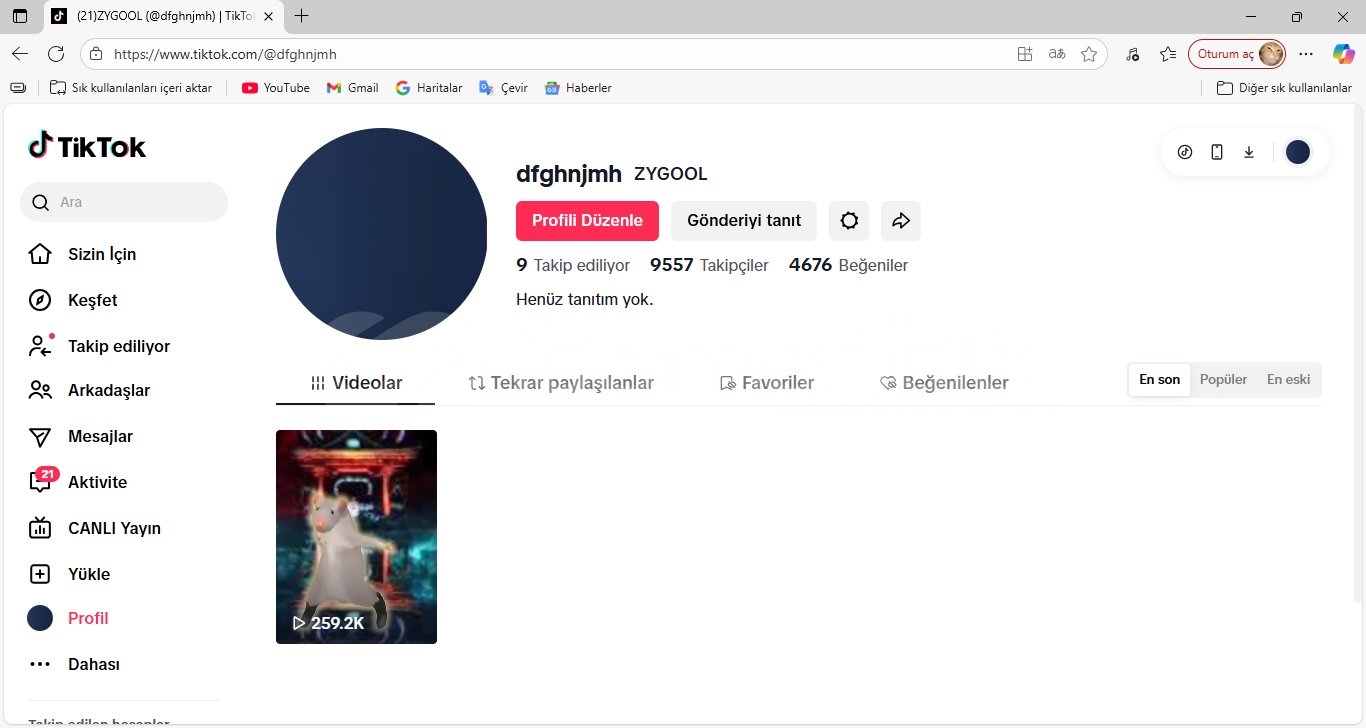Viewport: 1366px width, 728px height.
Task: Open the dancing mouse video thumbnail
Action: [356, 537]
